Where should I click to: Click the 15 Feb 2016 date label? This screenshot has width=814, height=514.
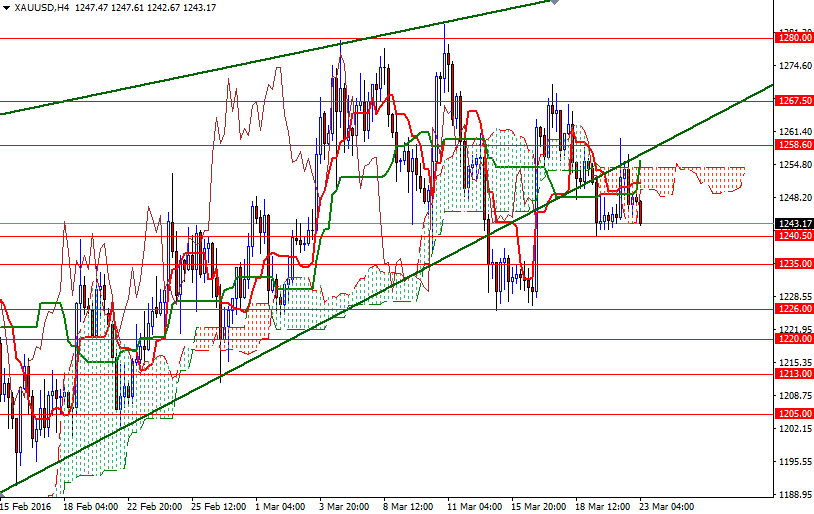coord(27,506)
